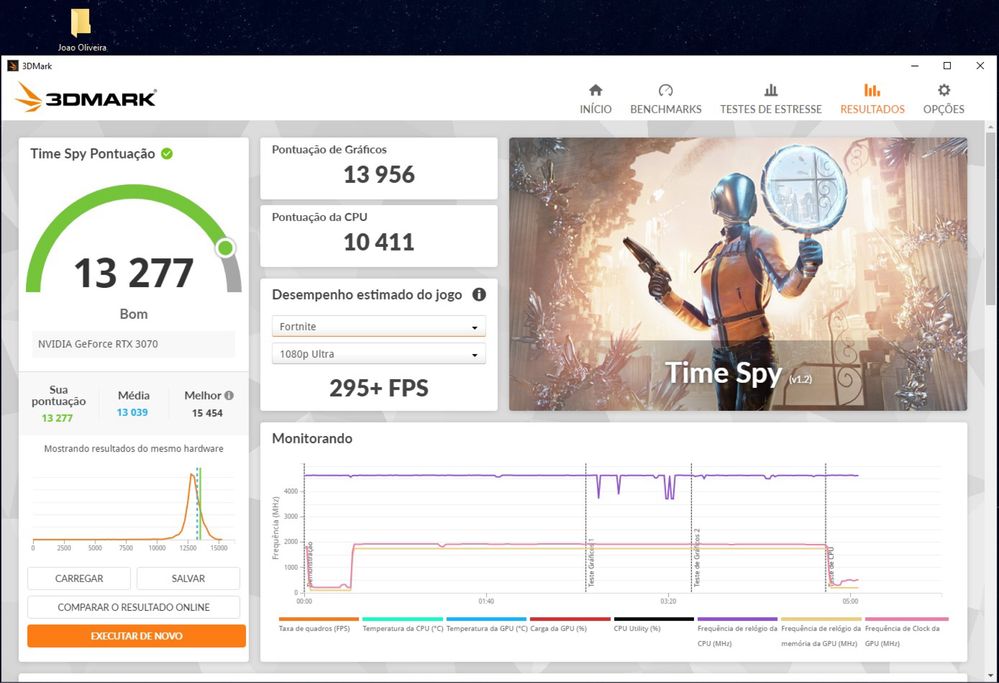Toggle Frequência de relógio da memória GPU legend
The image size is (999, 683).
coord(821,635)
